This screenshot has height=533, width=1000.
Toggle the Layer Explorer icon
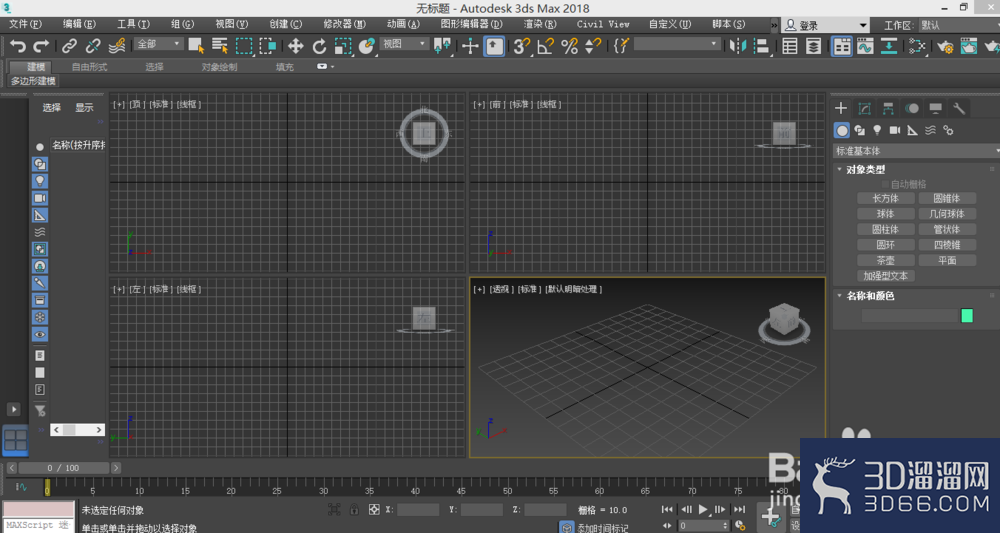tap(814, 46)
